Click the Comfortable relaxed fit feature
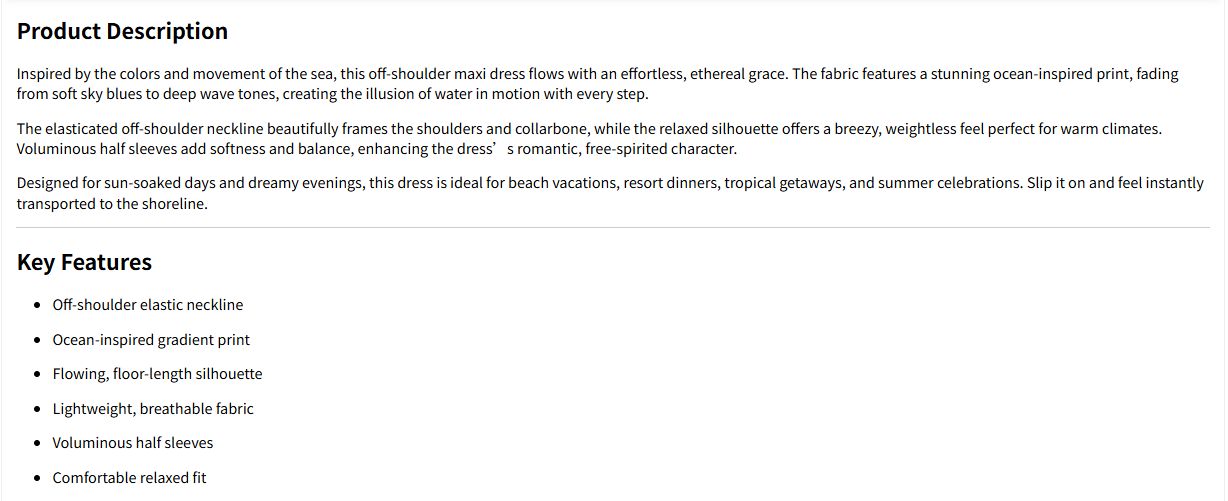 129,478
